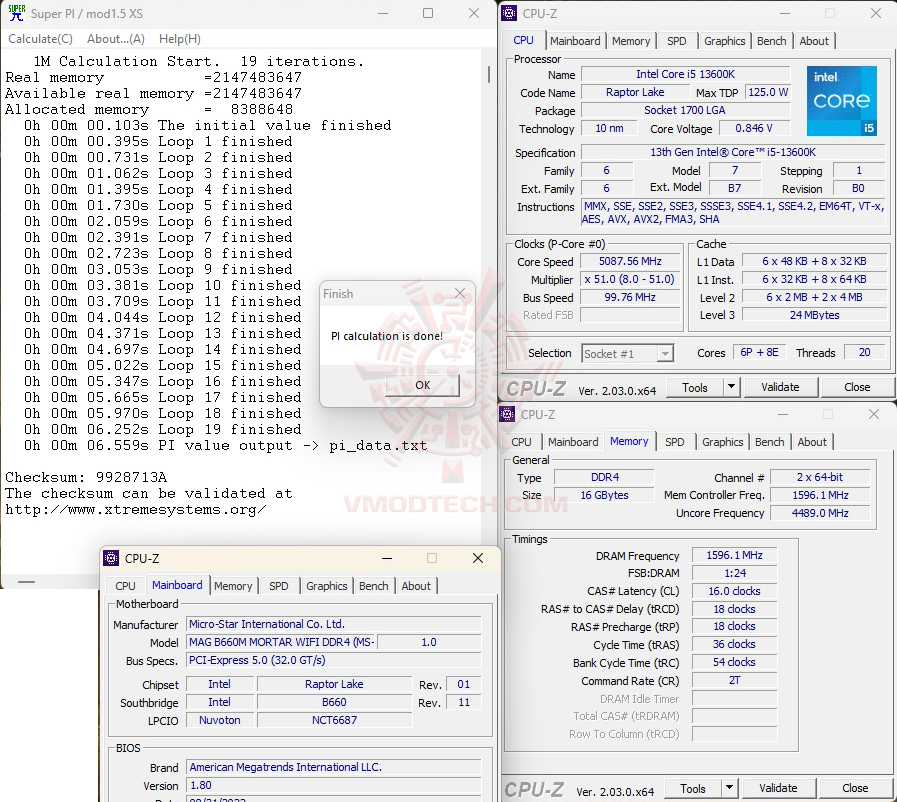Select Graphics tab in Memory CPU-Z window
897x802 pixels.
(723, 442)
